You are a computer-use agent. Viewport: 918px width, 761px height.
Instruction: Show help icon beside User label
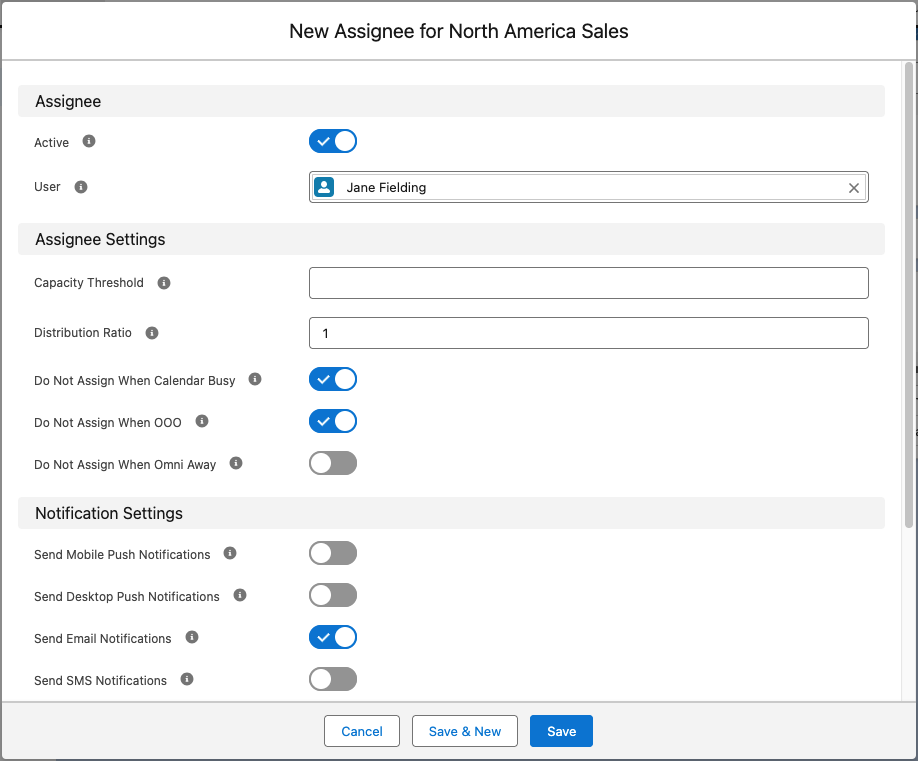click(81, 187)
